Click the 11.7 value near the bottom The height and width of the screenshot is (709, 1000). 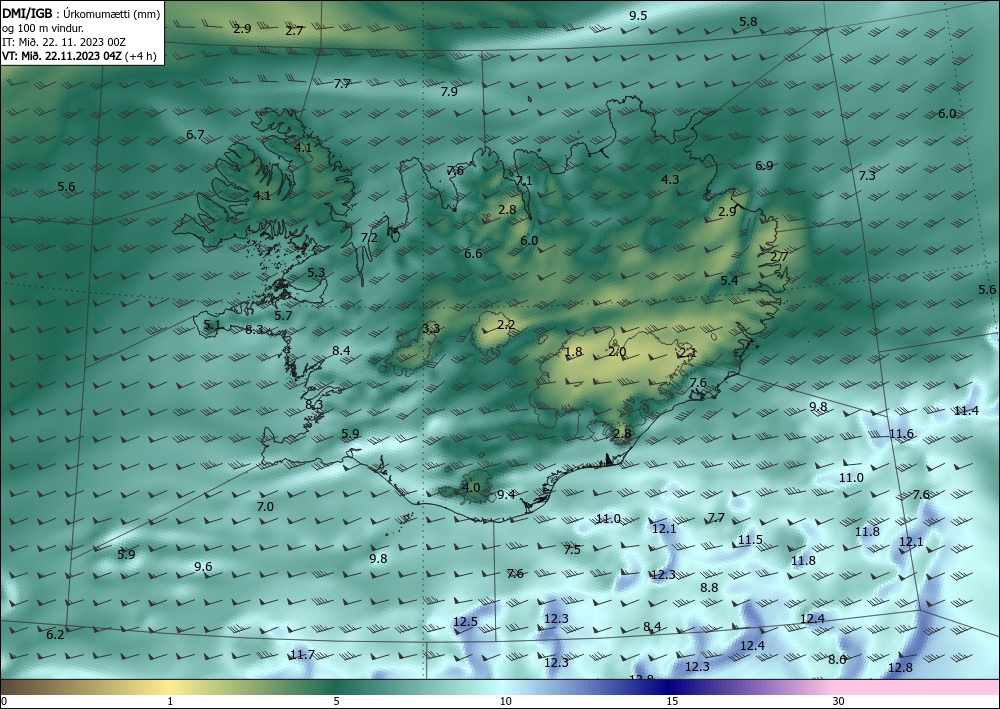click(x=302, y=655)
